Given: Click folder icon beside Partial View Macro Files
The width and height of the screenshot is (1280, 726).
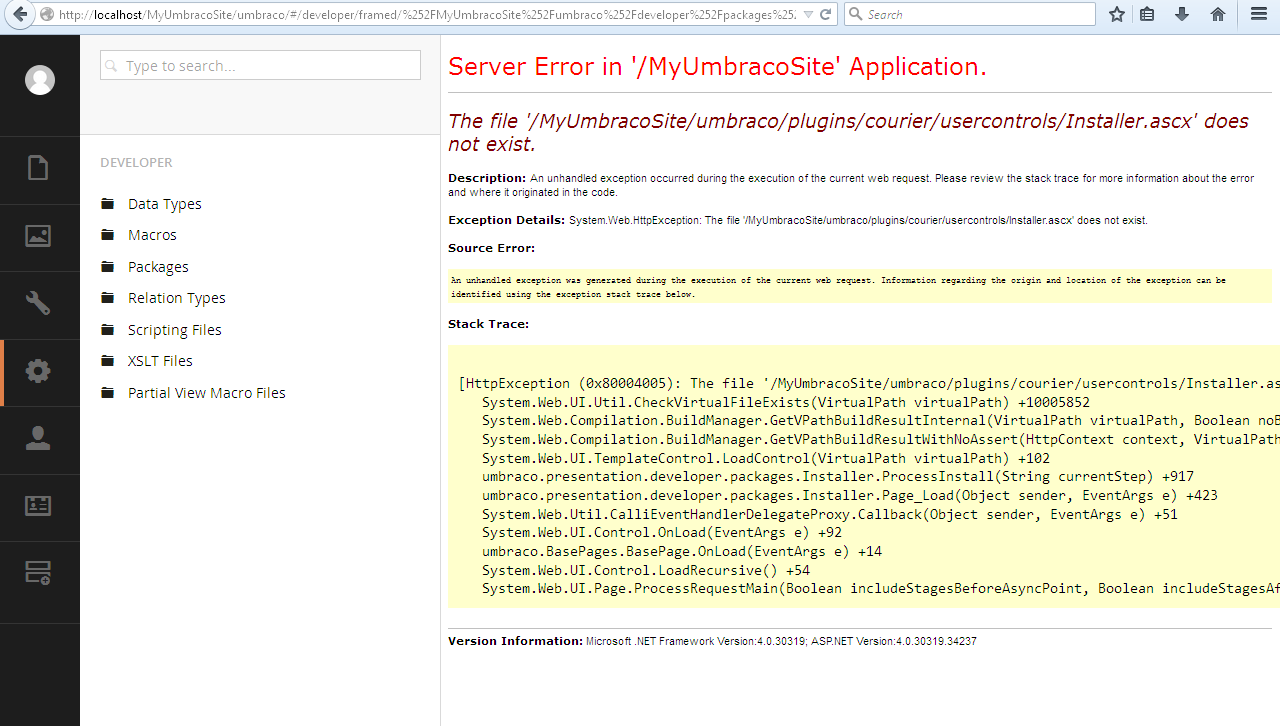Looking at the screenshot, I should click(x=108, y=393).
